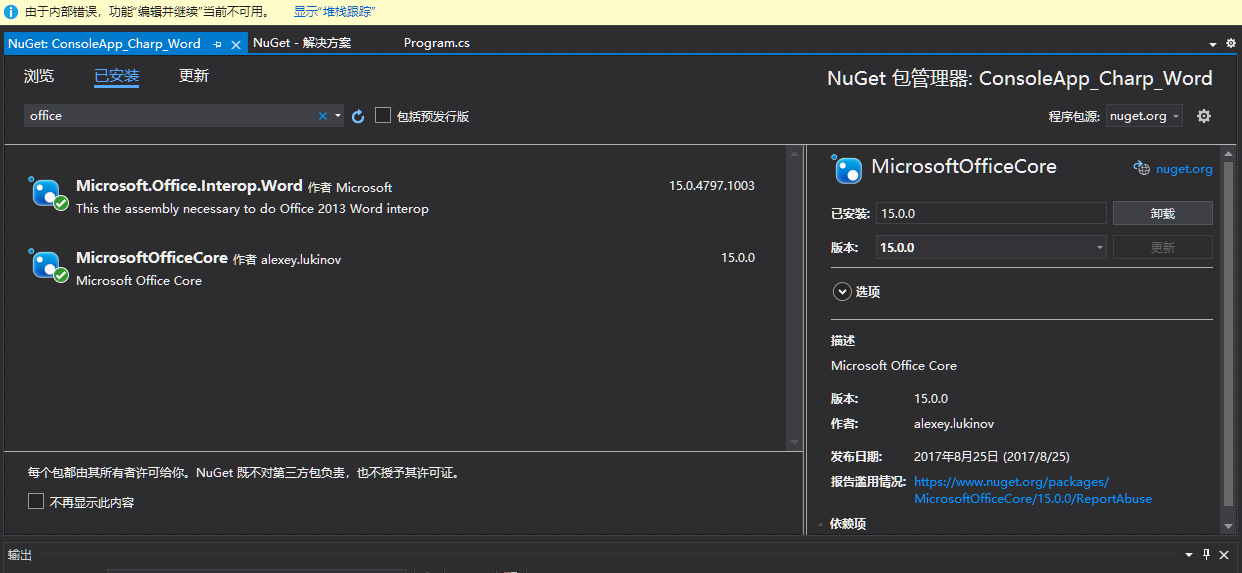The height and width of the screenshot is (573, 1242).
Task: Refresh the package list
Action: coord(358,116)
